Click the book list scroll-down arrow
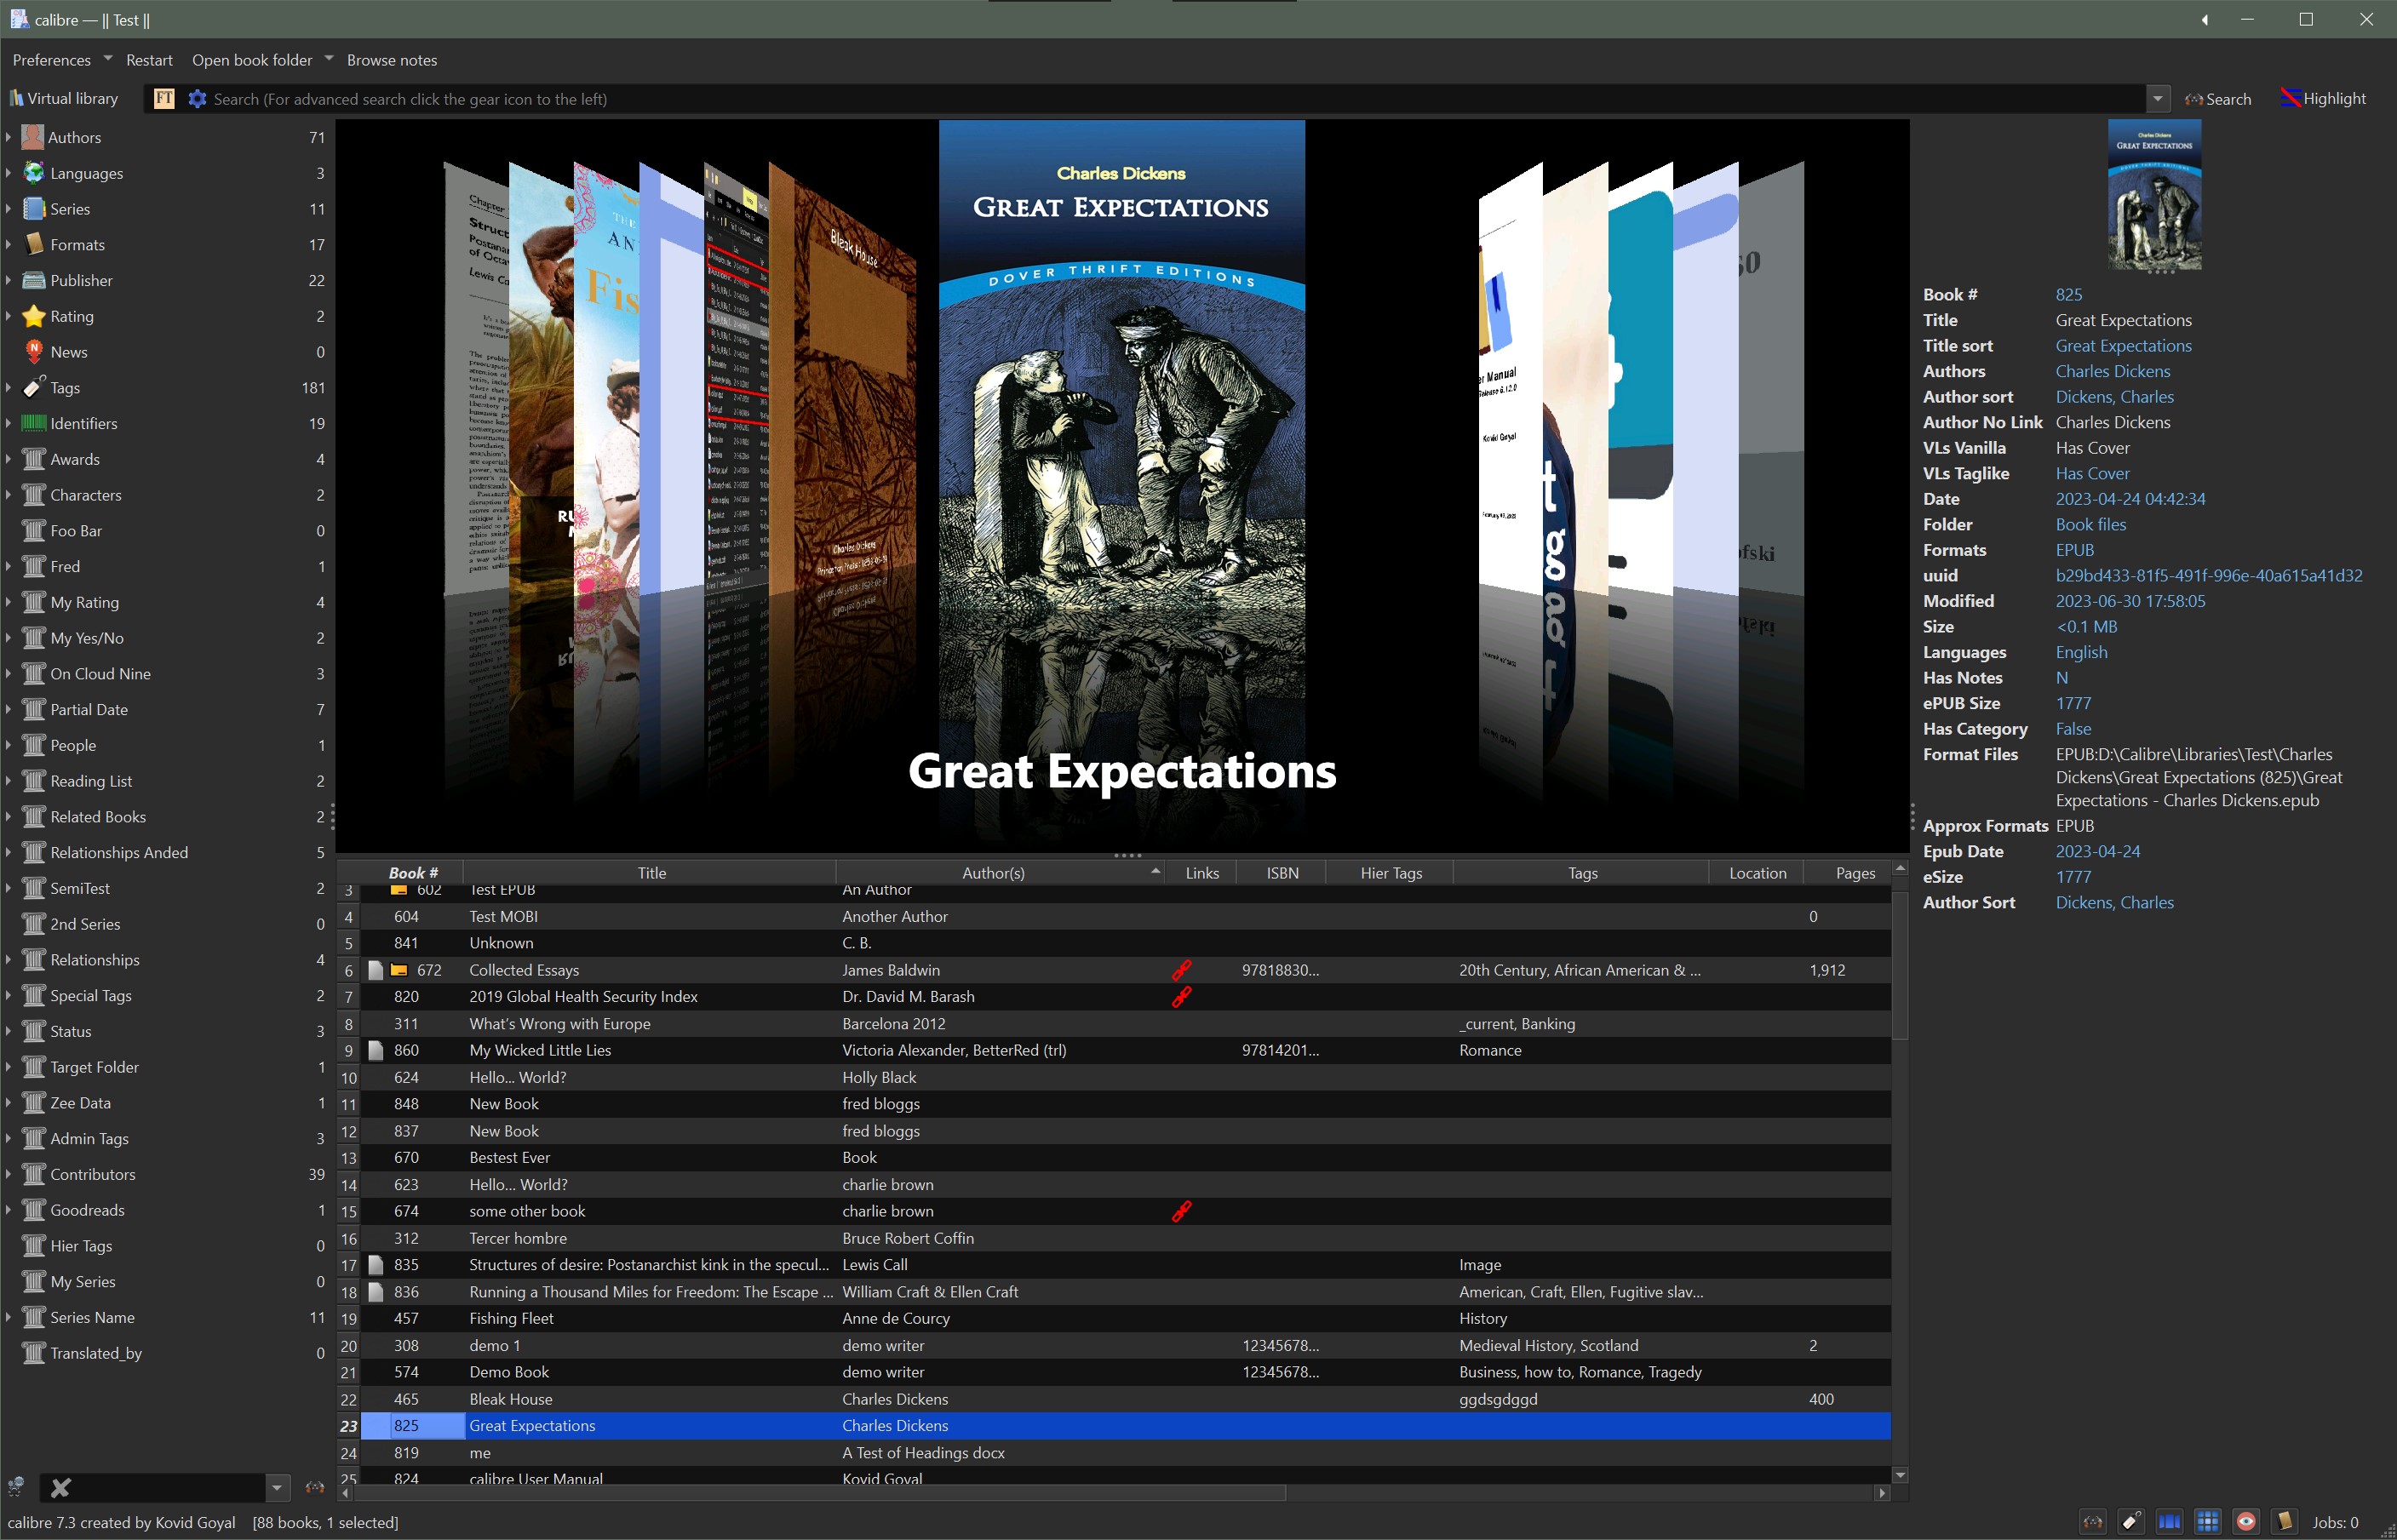The width and height of the screenshot is (2397, 1540). point(1900,1475)
